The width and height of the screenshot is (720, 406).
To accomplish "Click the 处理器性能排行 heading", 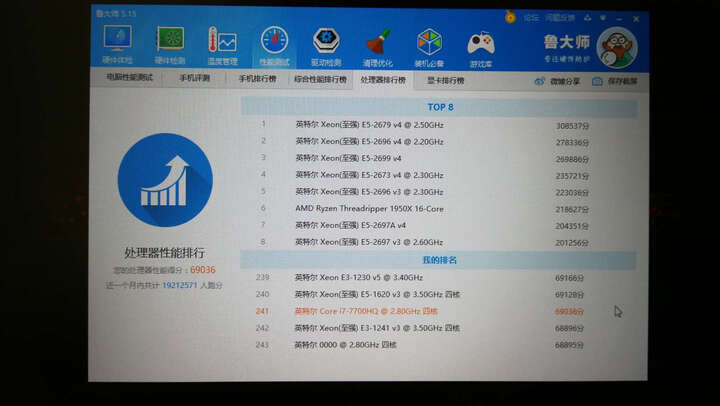I will (x=164, y=253).
